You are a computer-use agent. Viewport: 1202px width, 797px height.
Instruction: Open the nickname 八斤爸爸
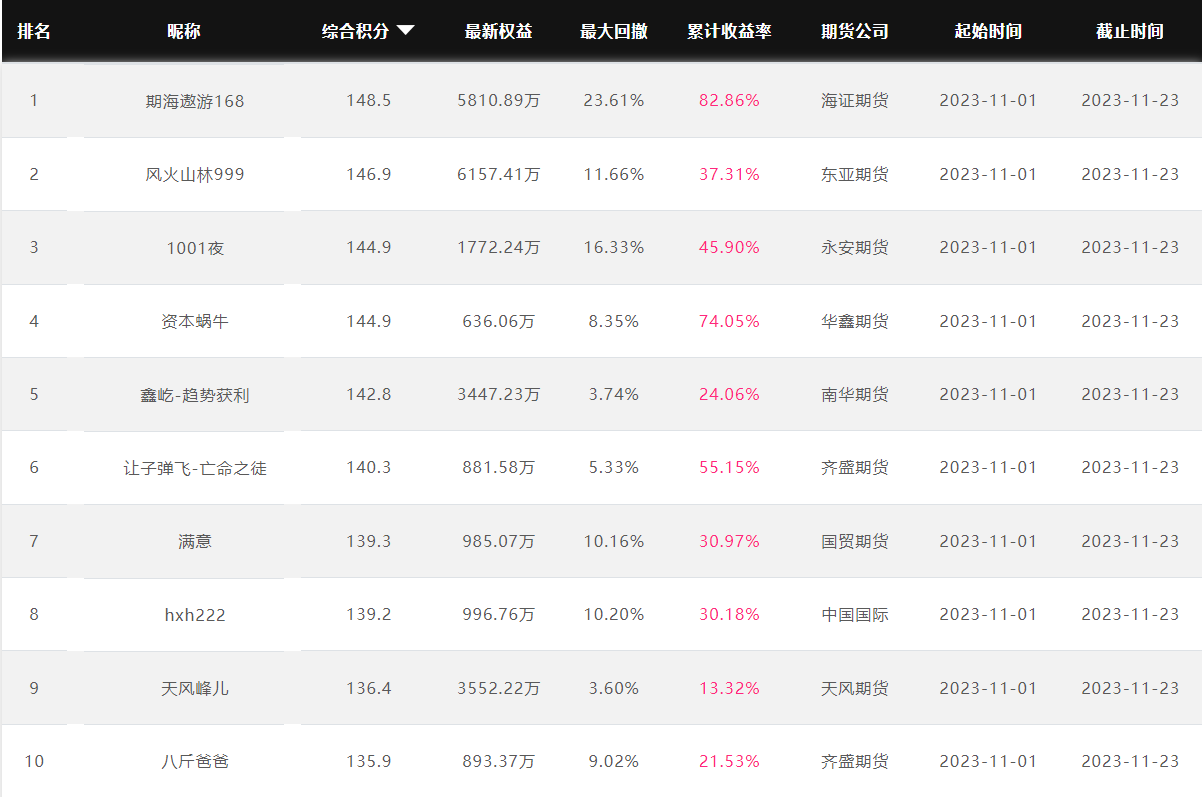click(x=194, y=762)
